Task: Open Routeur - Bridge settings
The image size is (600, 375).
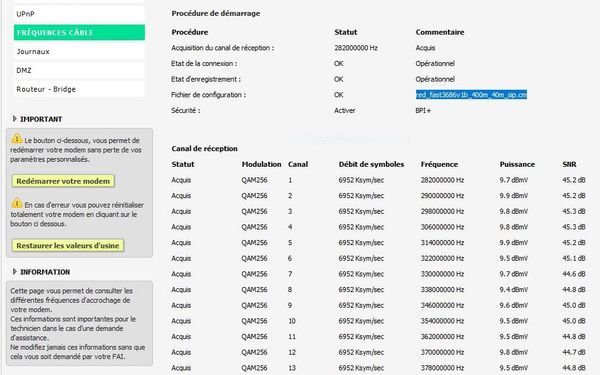Action: pyautogui.click(x=79, y=89)
